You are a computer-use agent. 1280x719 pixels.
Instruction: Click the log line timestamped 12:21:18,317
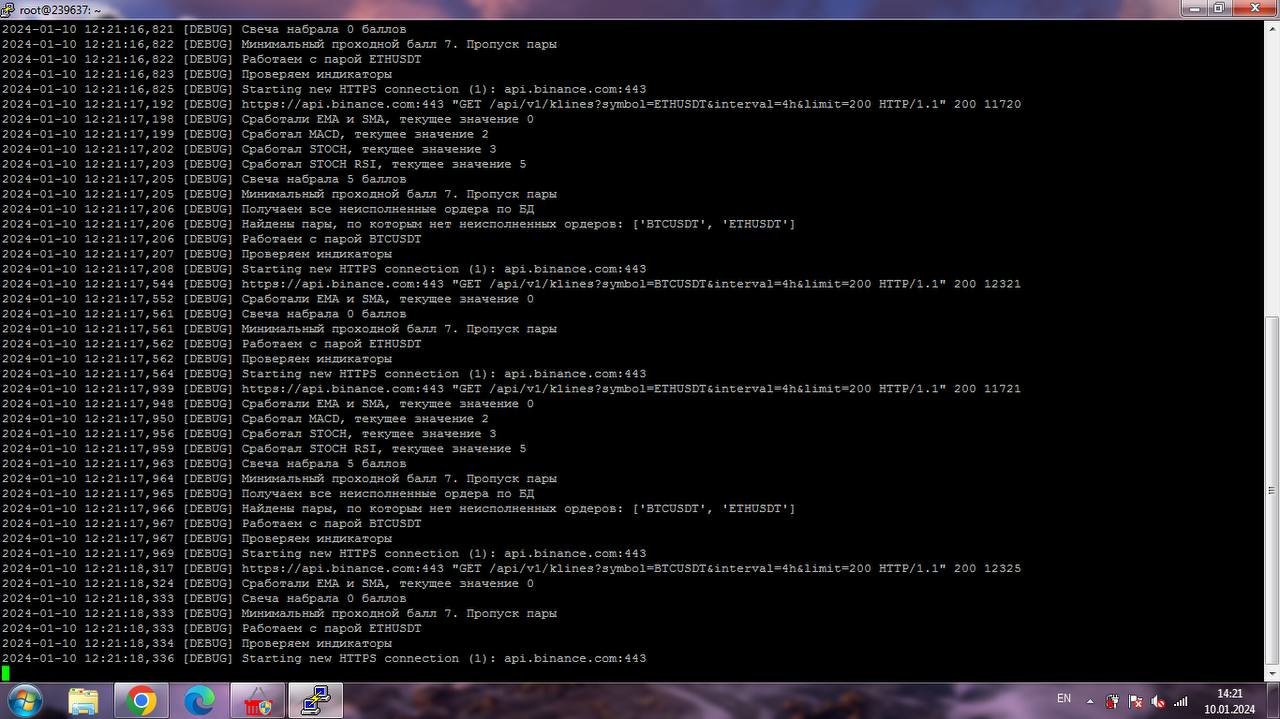coord(511,568)
